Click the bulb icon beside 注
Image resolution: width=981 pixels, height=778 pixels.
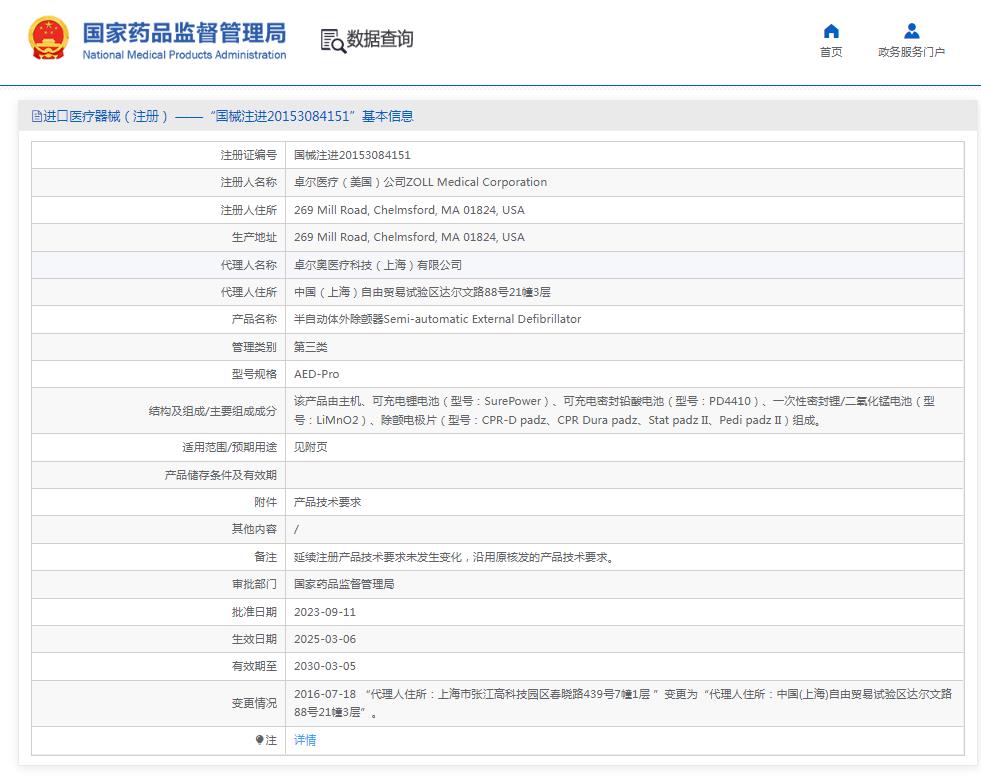[x=259, y=740]
